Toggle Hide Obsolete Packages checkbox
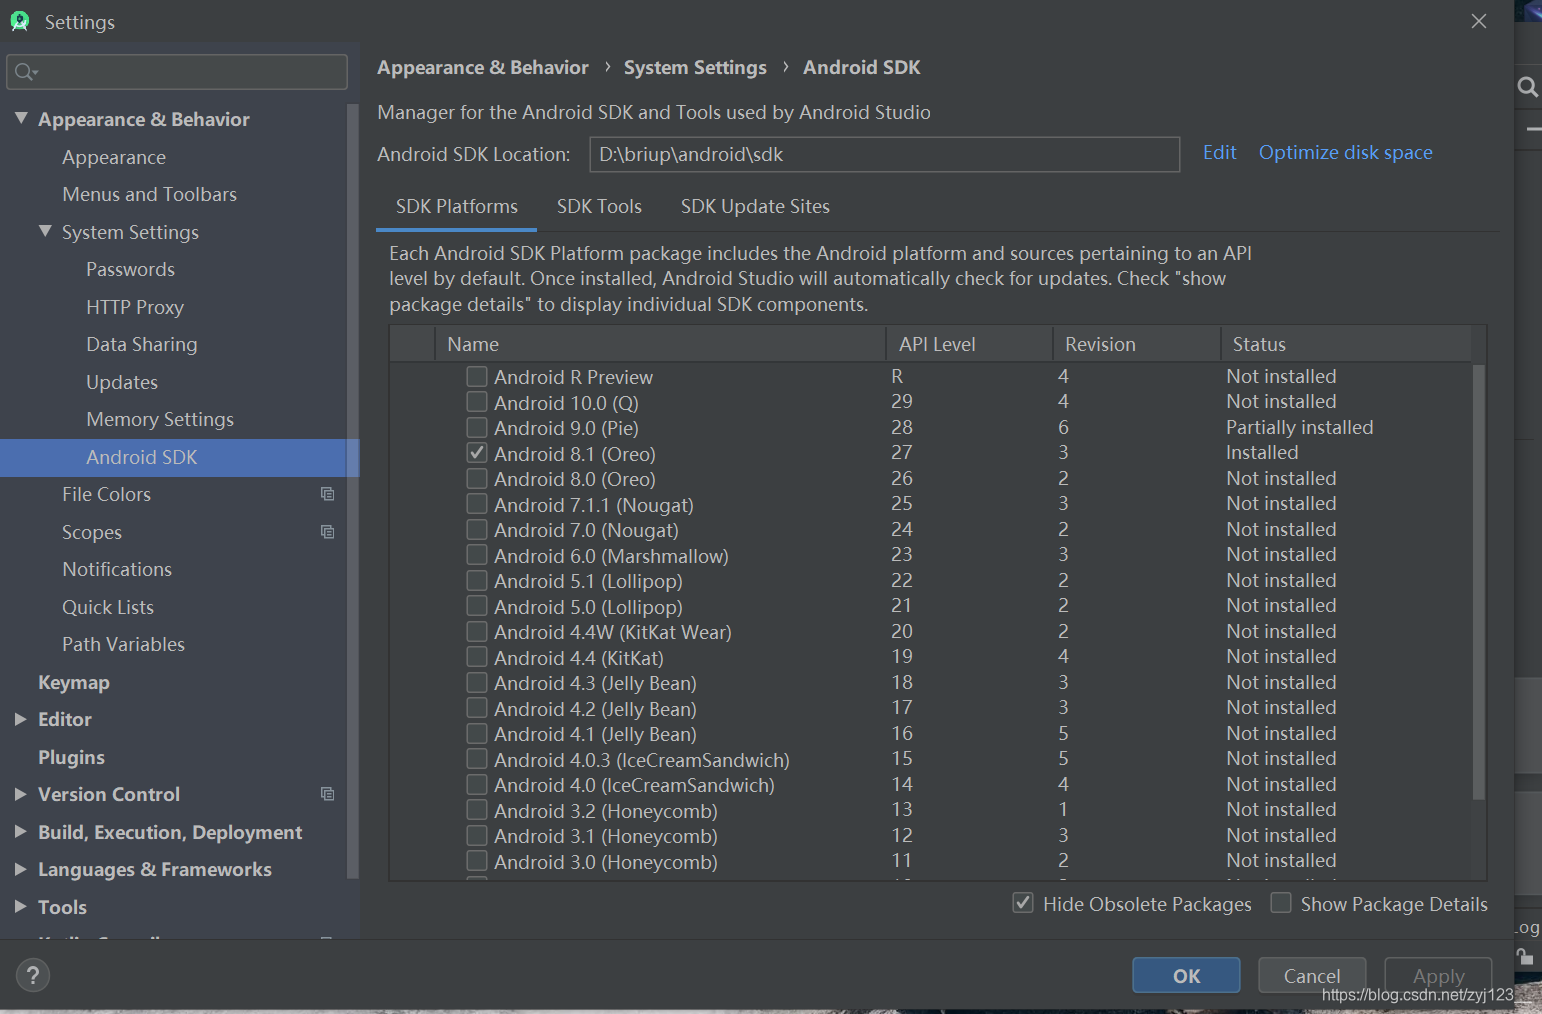Screen dimensions: 1542x1014 pyautogui.click(x=1023, y=903)
